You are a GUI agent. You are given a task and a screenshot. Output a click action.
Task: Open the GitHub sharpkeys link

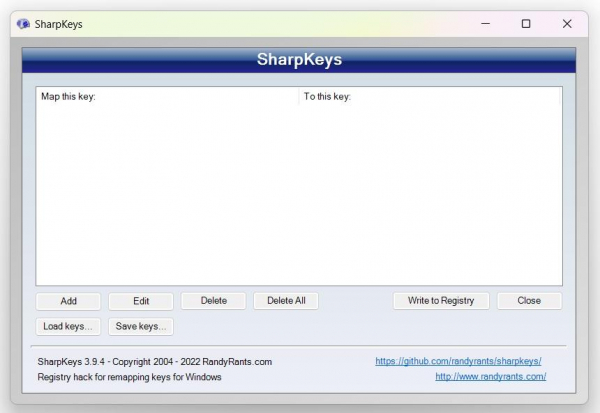click(x=458, y=361)
